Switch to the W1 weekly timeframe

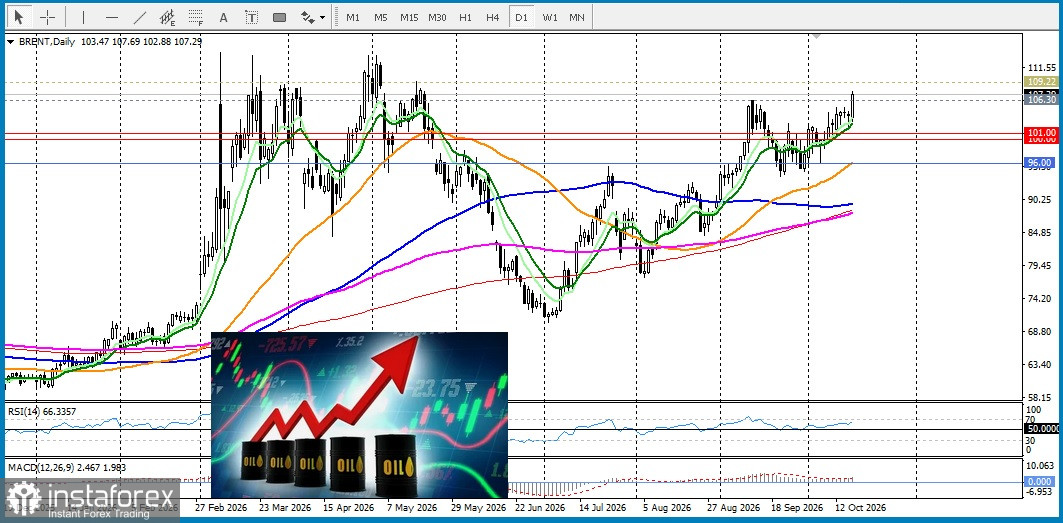coord(550,17)
